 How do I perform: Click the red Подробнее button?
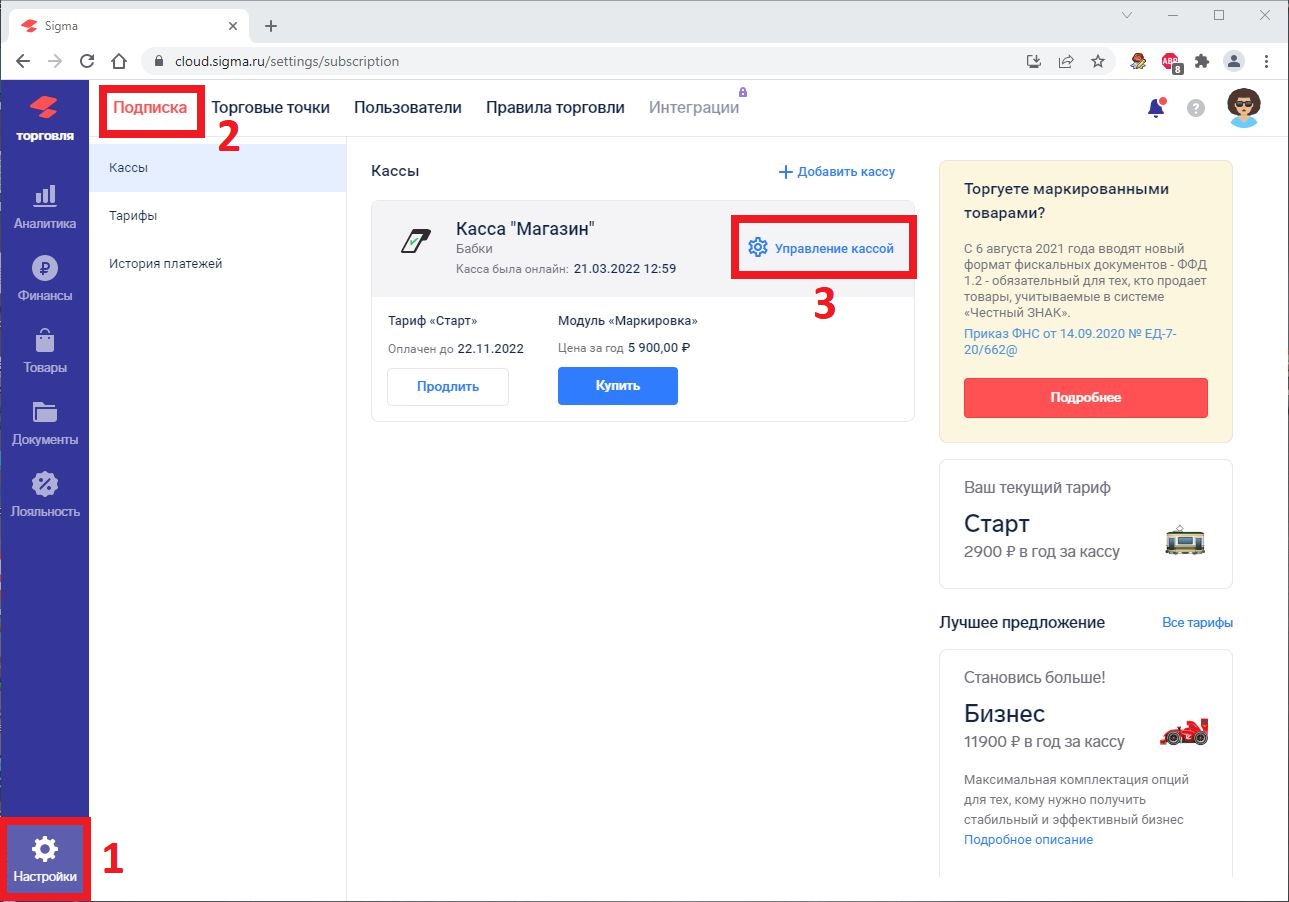1085,397
